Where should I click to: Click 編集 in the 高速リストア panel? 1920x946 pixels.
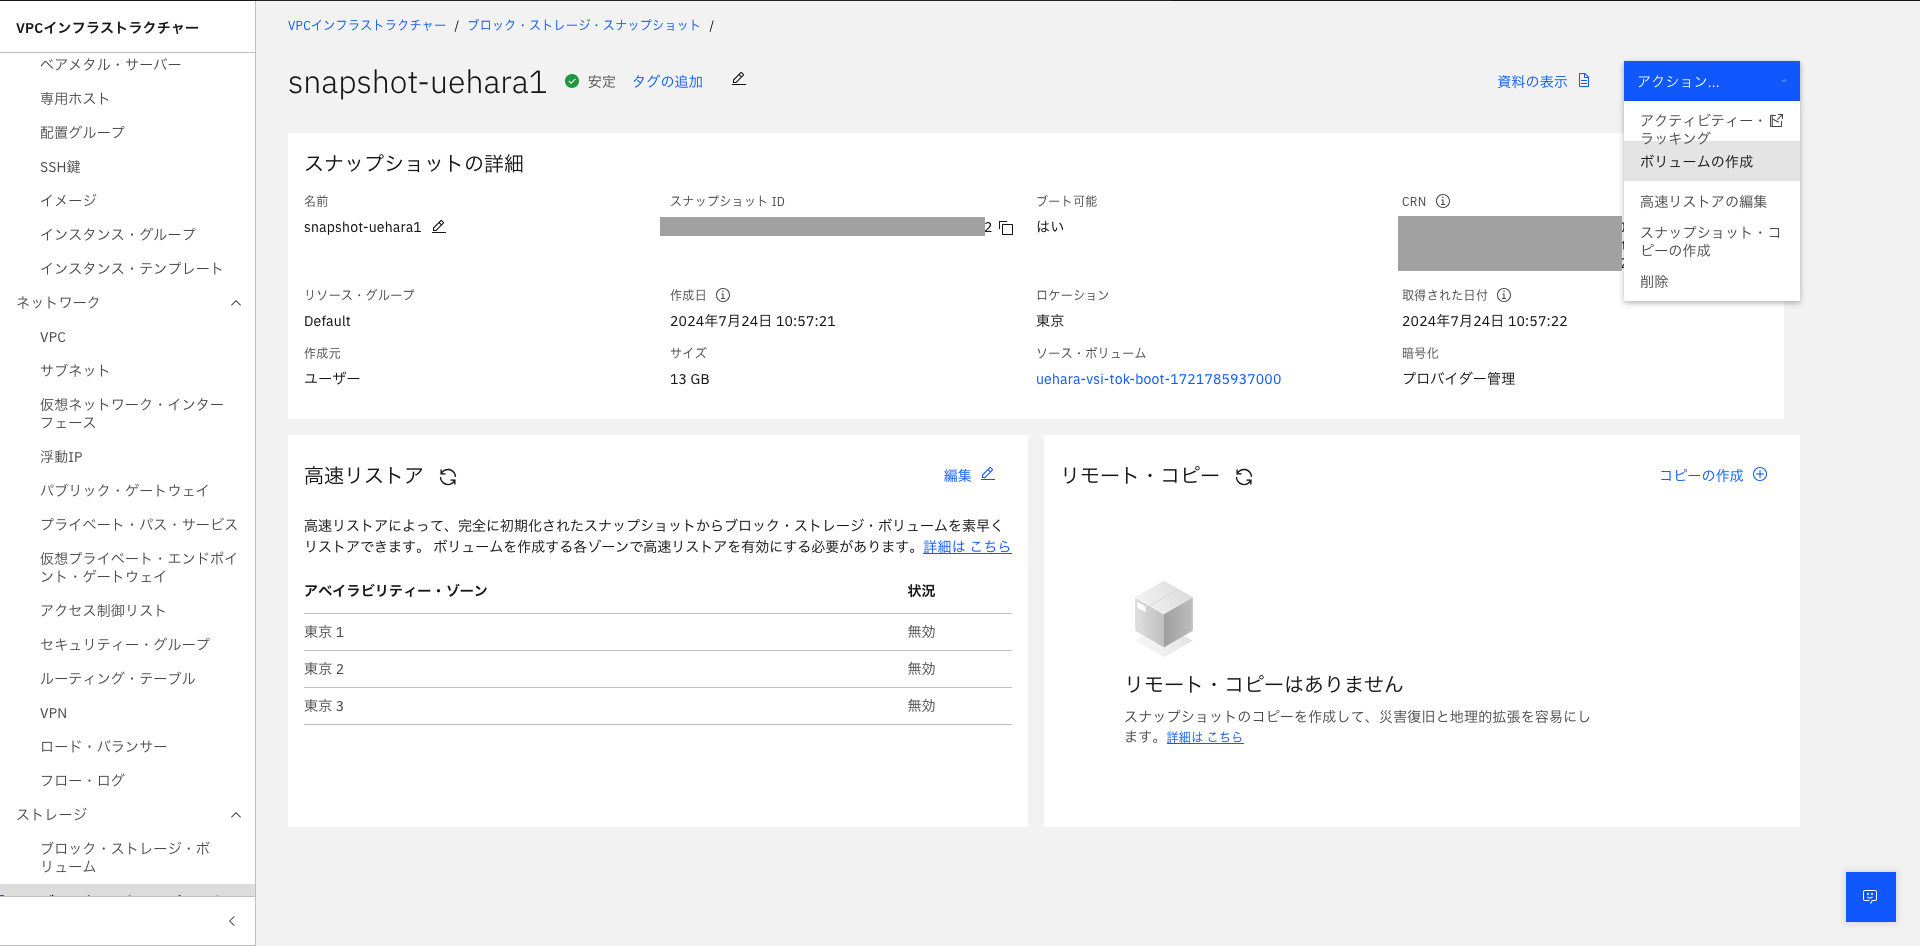point(959,475)
